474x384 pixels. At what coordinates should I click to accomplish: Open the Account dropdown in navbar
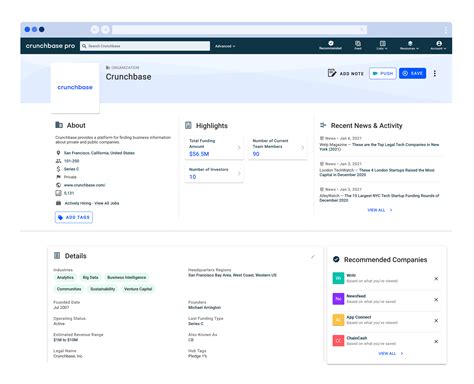pyautogui.click(x=439, y=45)
